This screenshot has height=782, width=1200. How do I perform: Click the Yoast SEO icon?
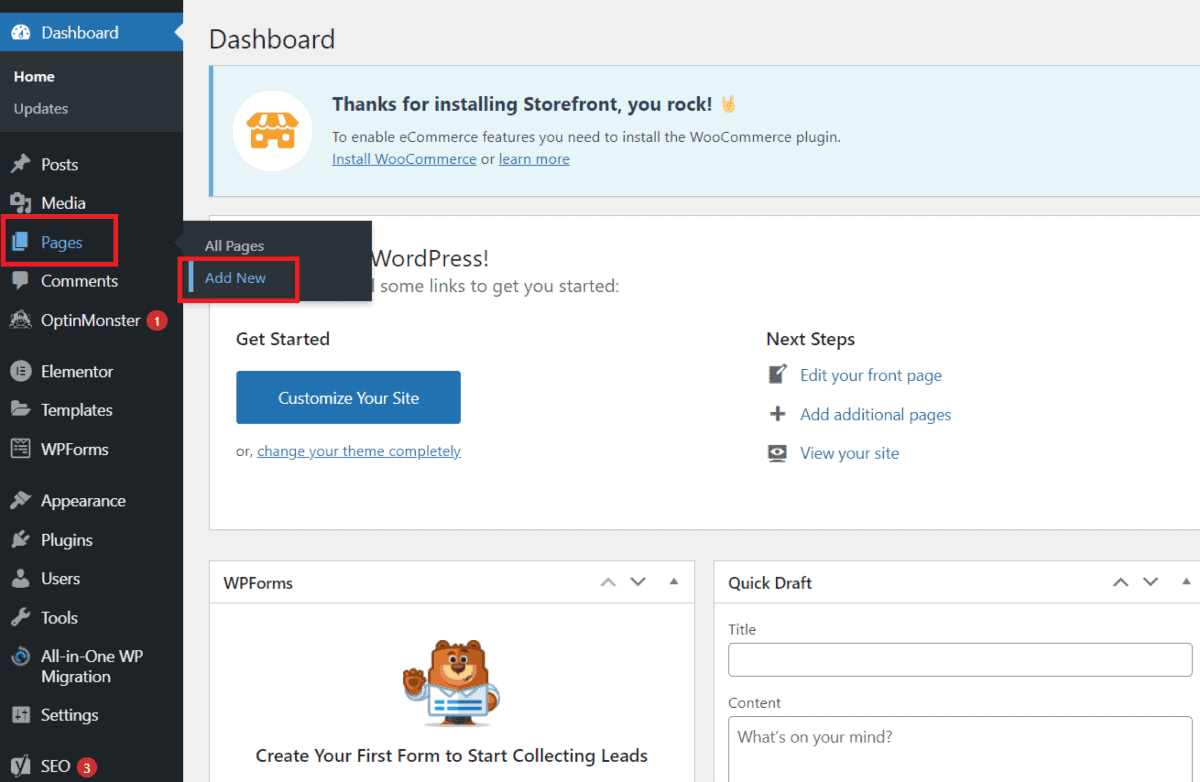coord(21,767)
